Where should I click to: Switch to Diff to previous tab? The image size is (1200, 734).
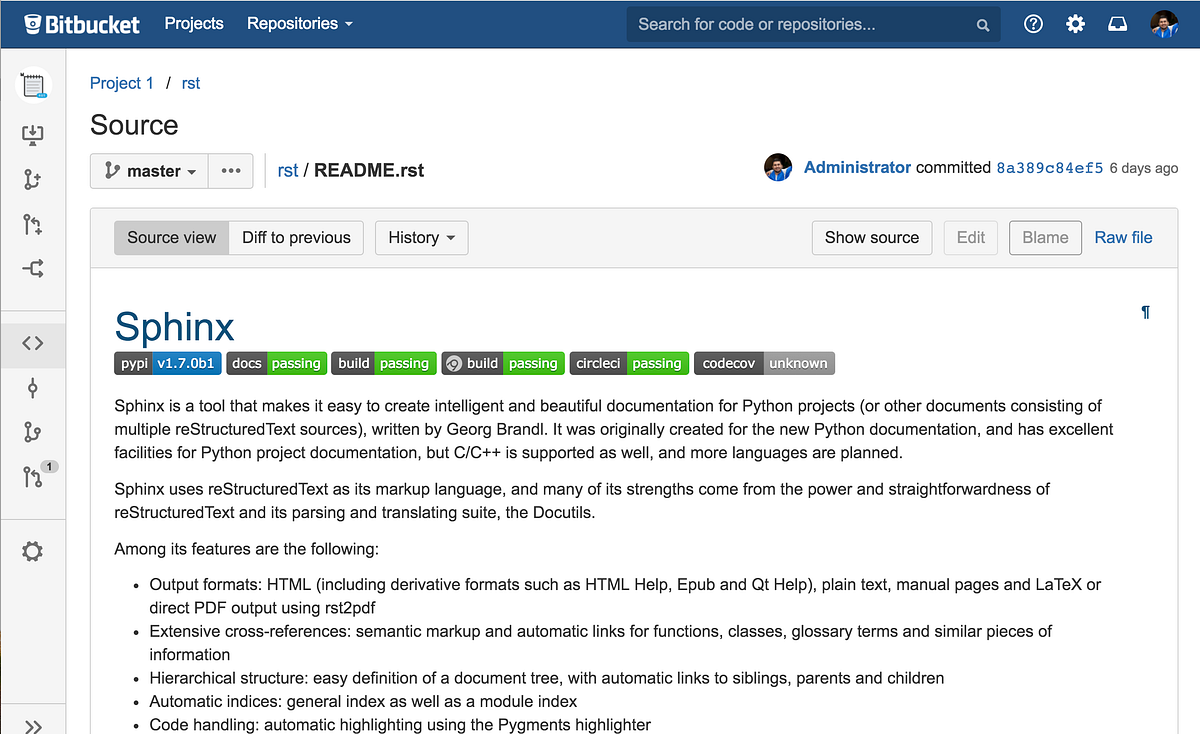click(296, 237)
